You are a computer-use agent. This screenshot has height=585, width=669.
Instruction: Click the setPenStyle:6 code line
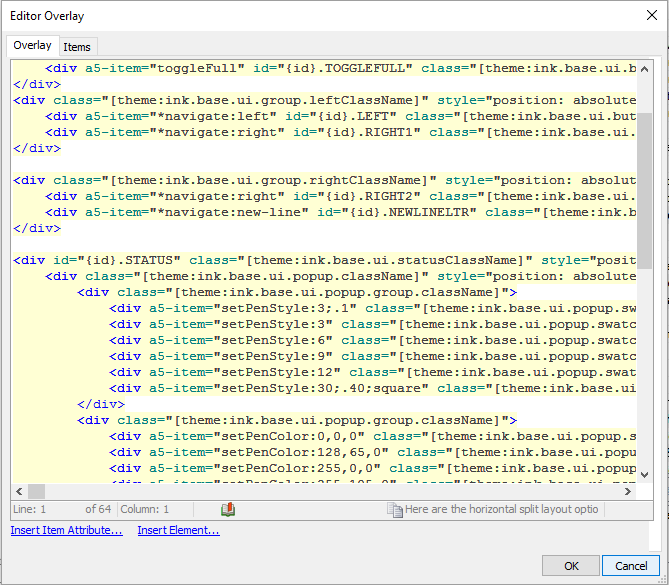[372, 340]
